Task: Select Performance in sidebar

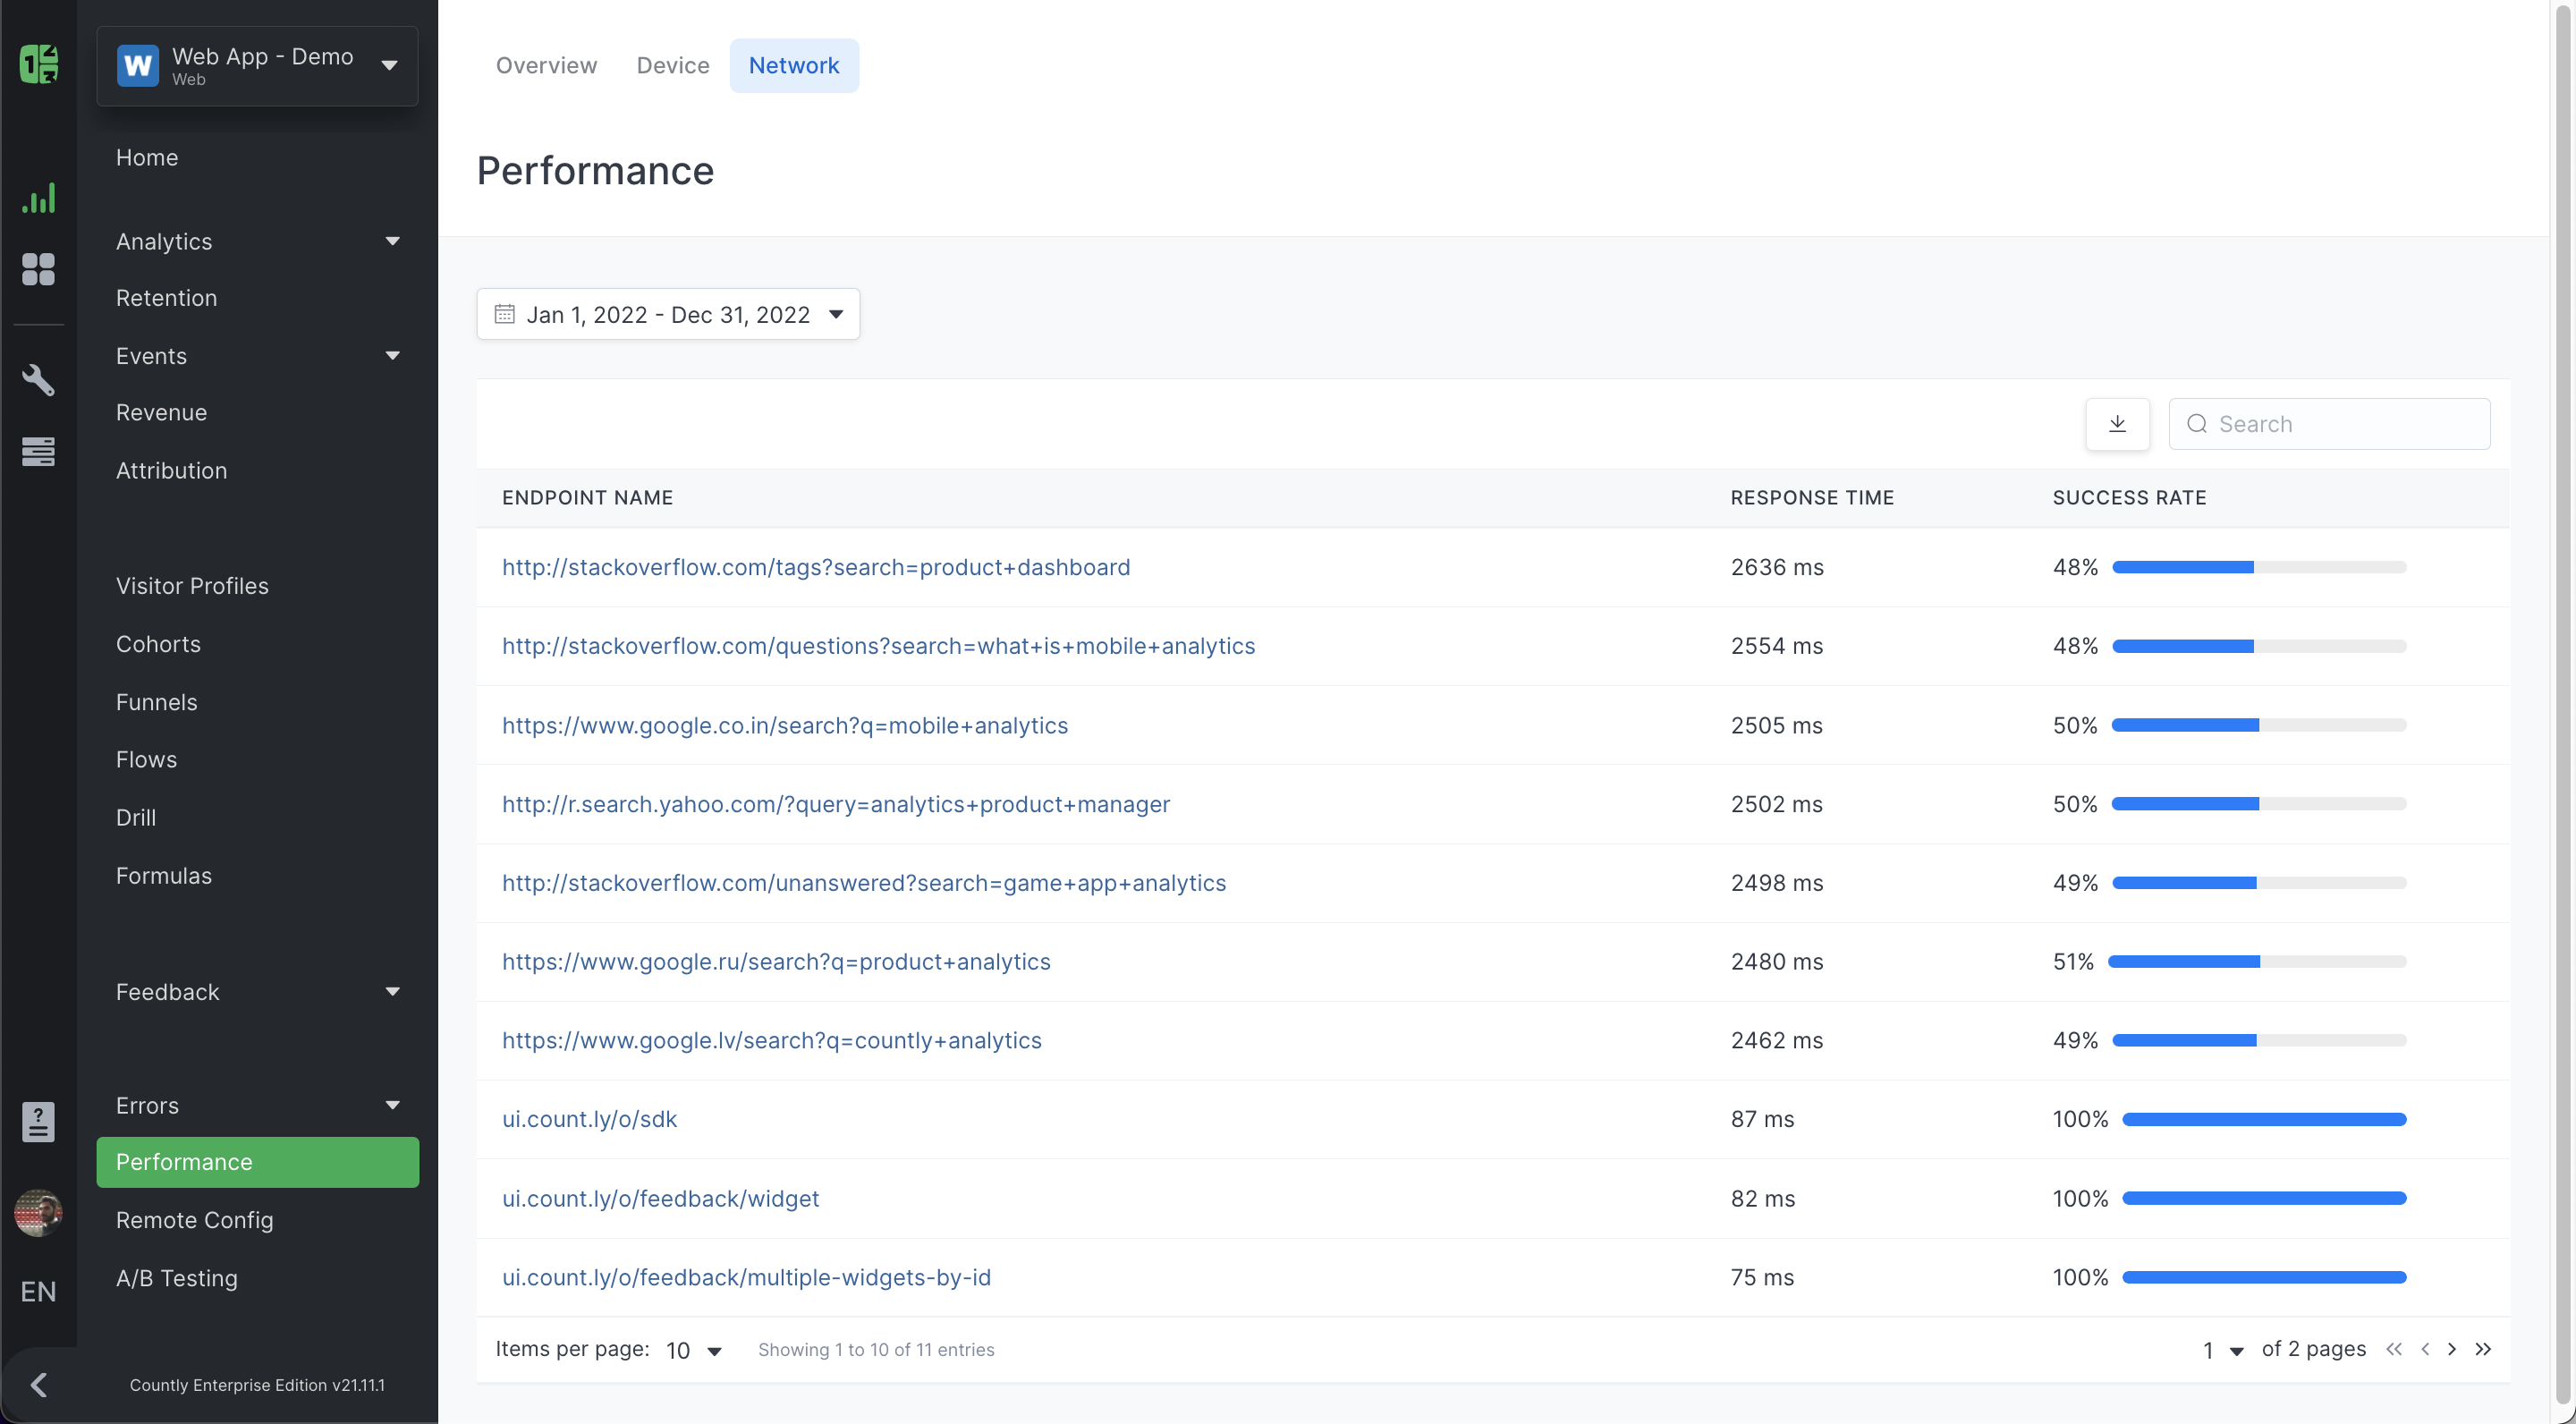Action: click(x=257, y=1162)
